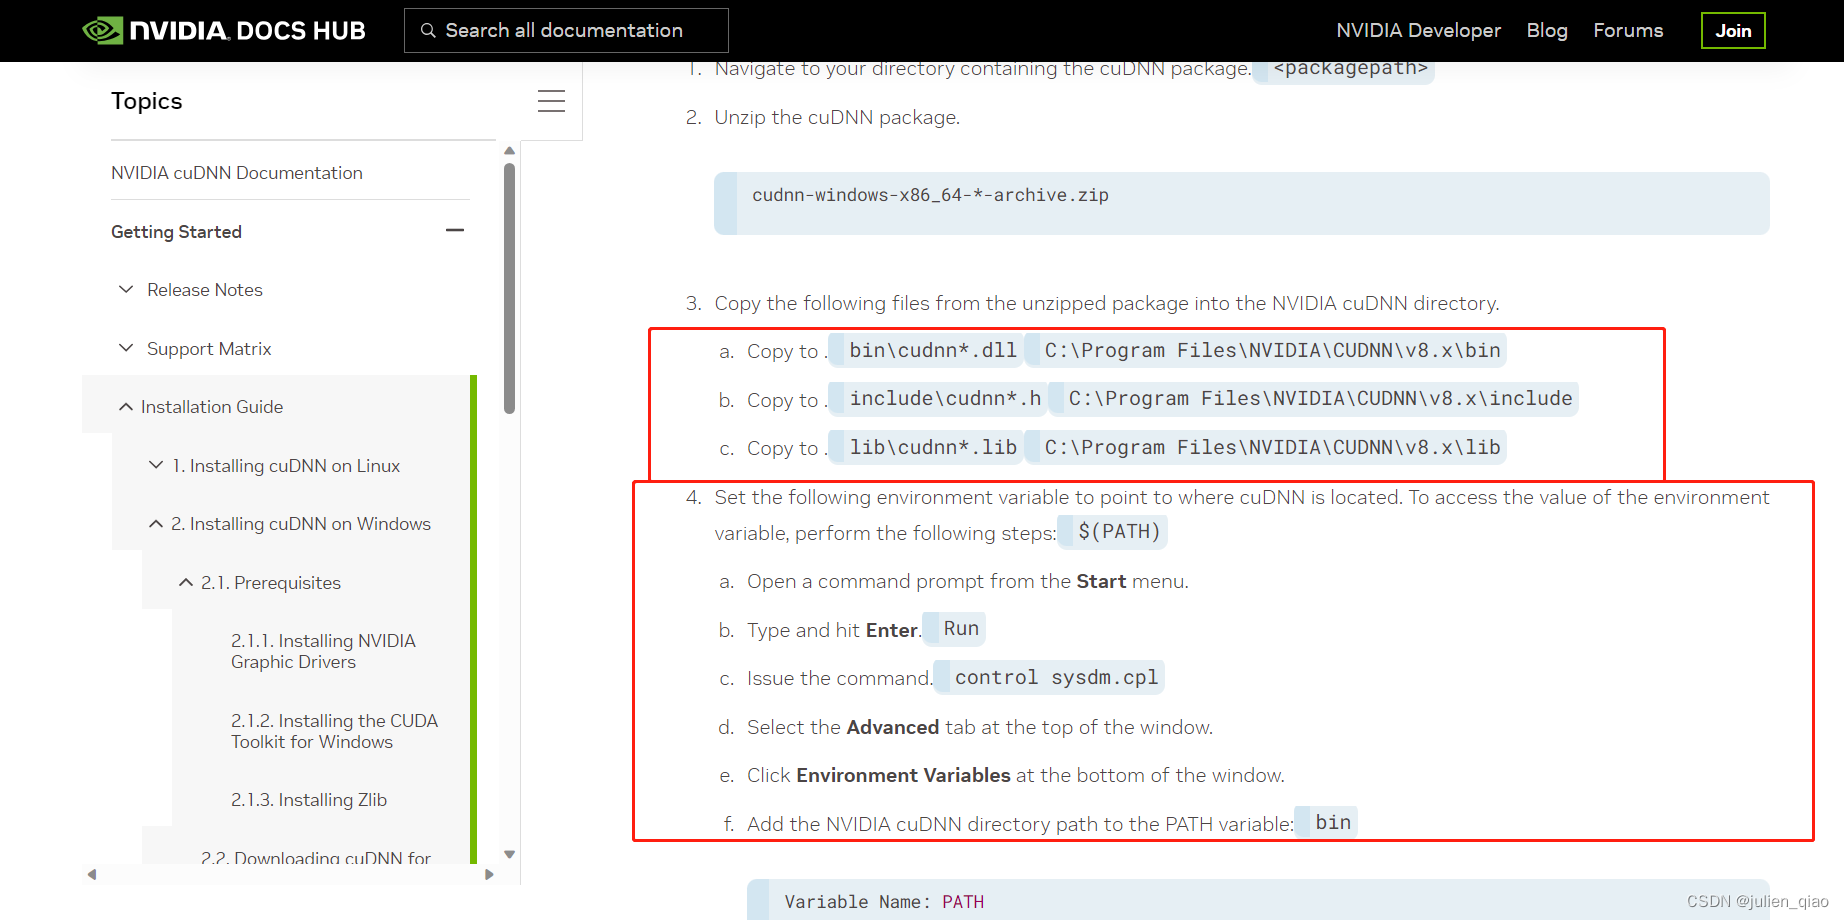The image size is (1844, 920).
Task: Click the bold Start text
Action: tap(1101, 581)
